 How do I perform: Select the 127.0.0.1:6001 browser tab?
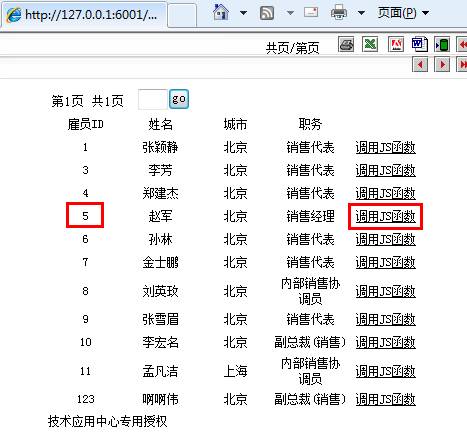(x=83, y=15)
